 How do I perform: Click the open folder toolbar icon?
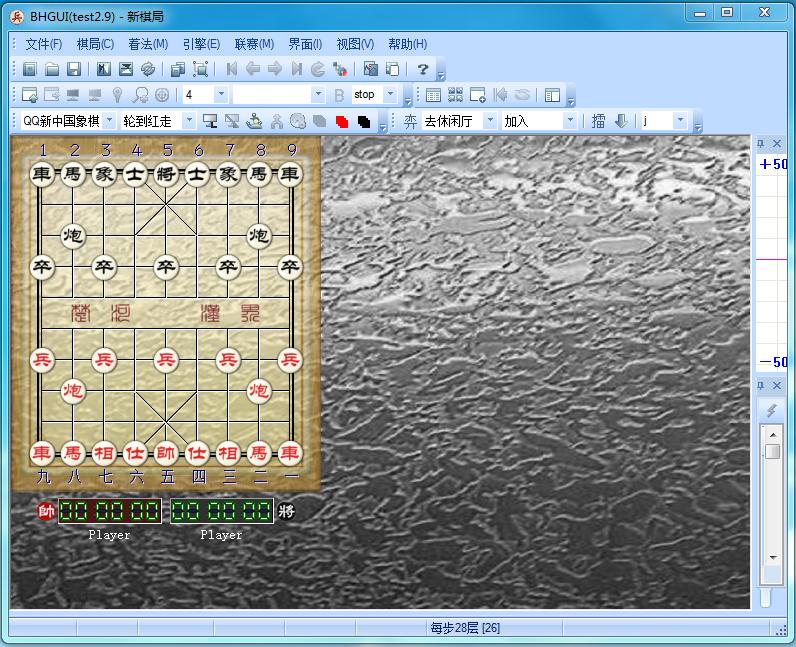(52, 69)
